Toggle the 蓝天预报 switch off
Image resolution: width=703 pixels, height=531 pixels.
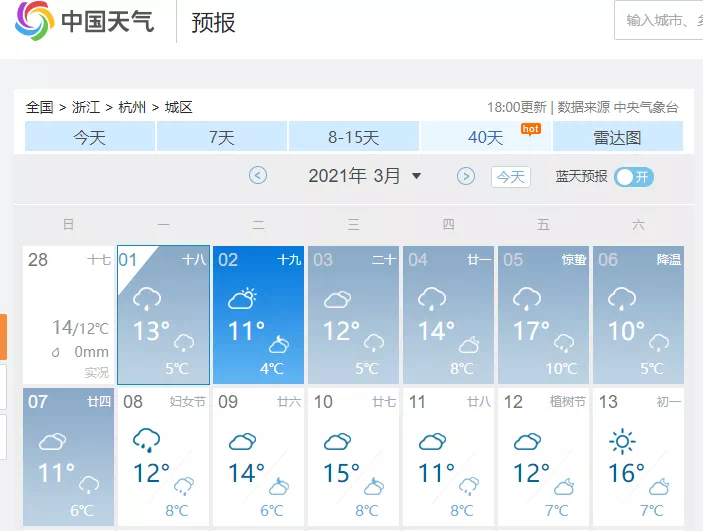634,177
